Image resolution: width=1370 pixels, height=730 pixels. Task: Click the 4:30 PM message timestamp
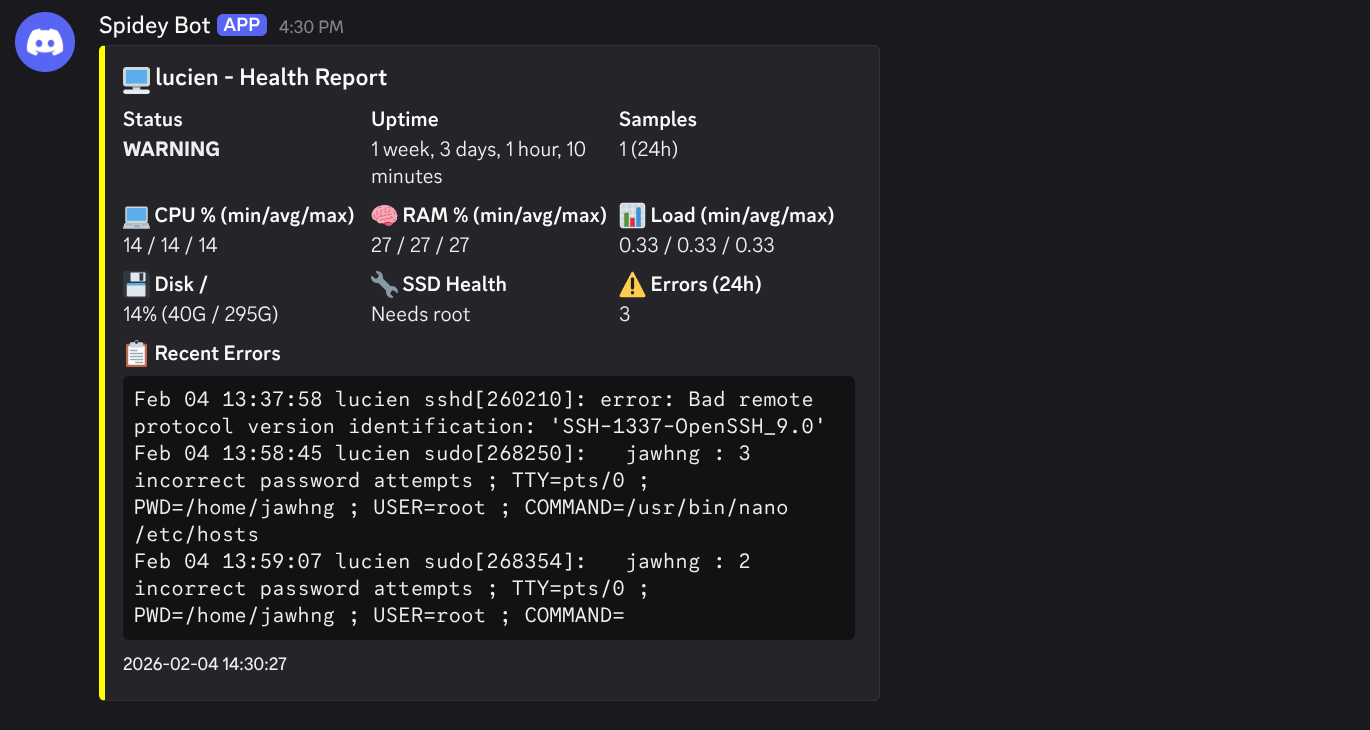(x=310, y=26)
